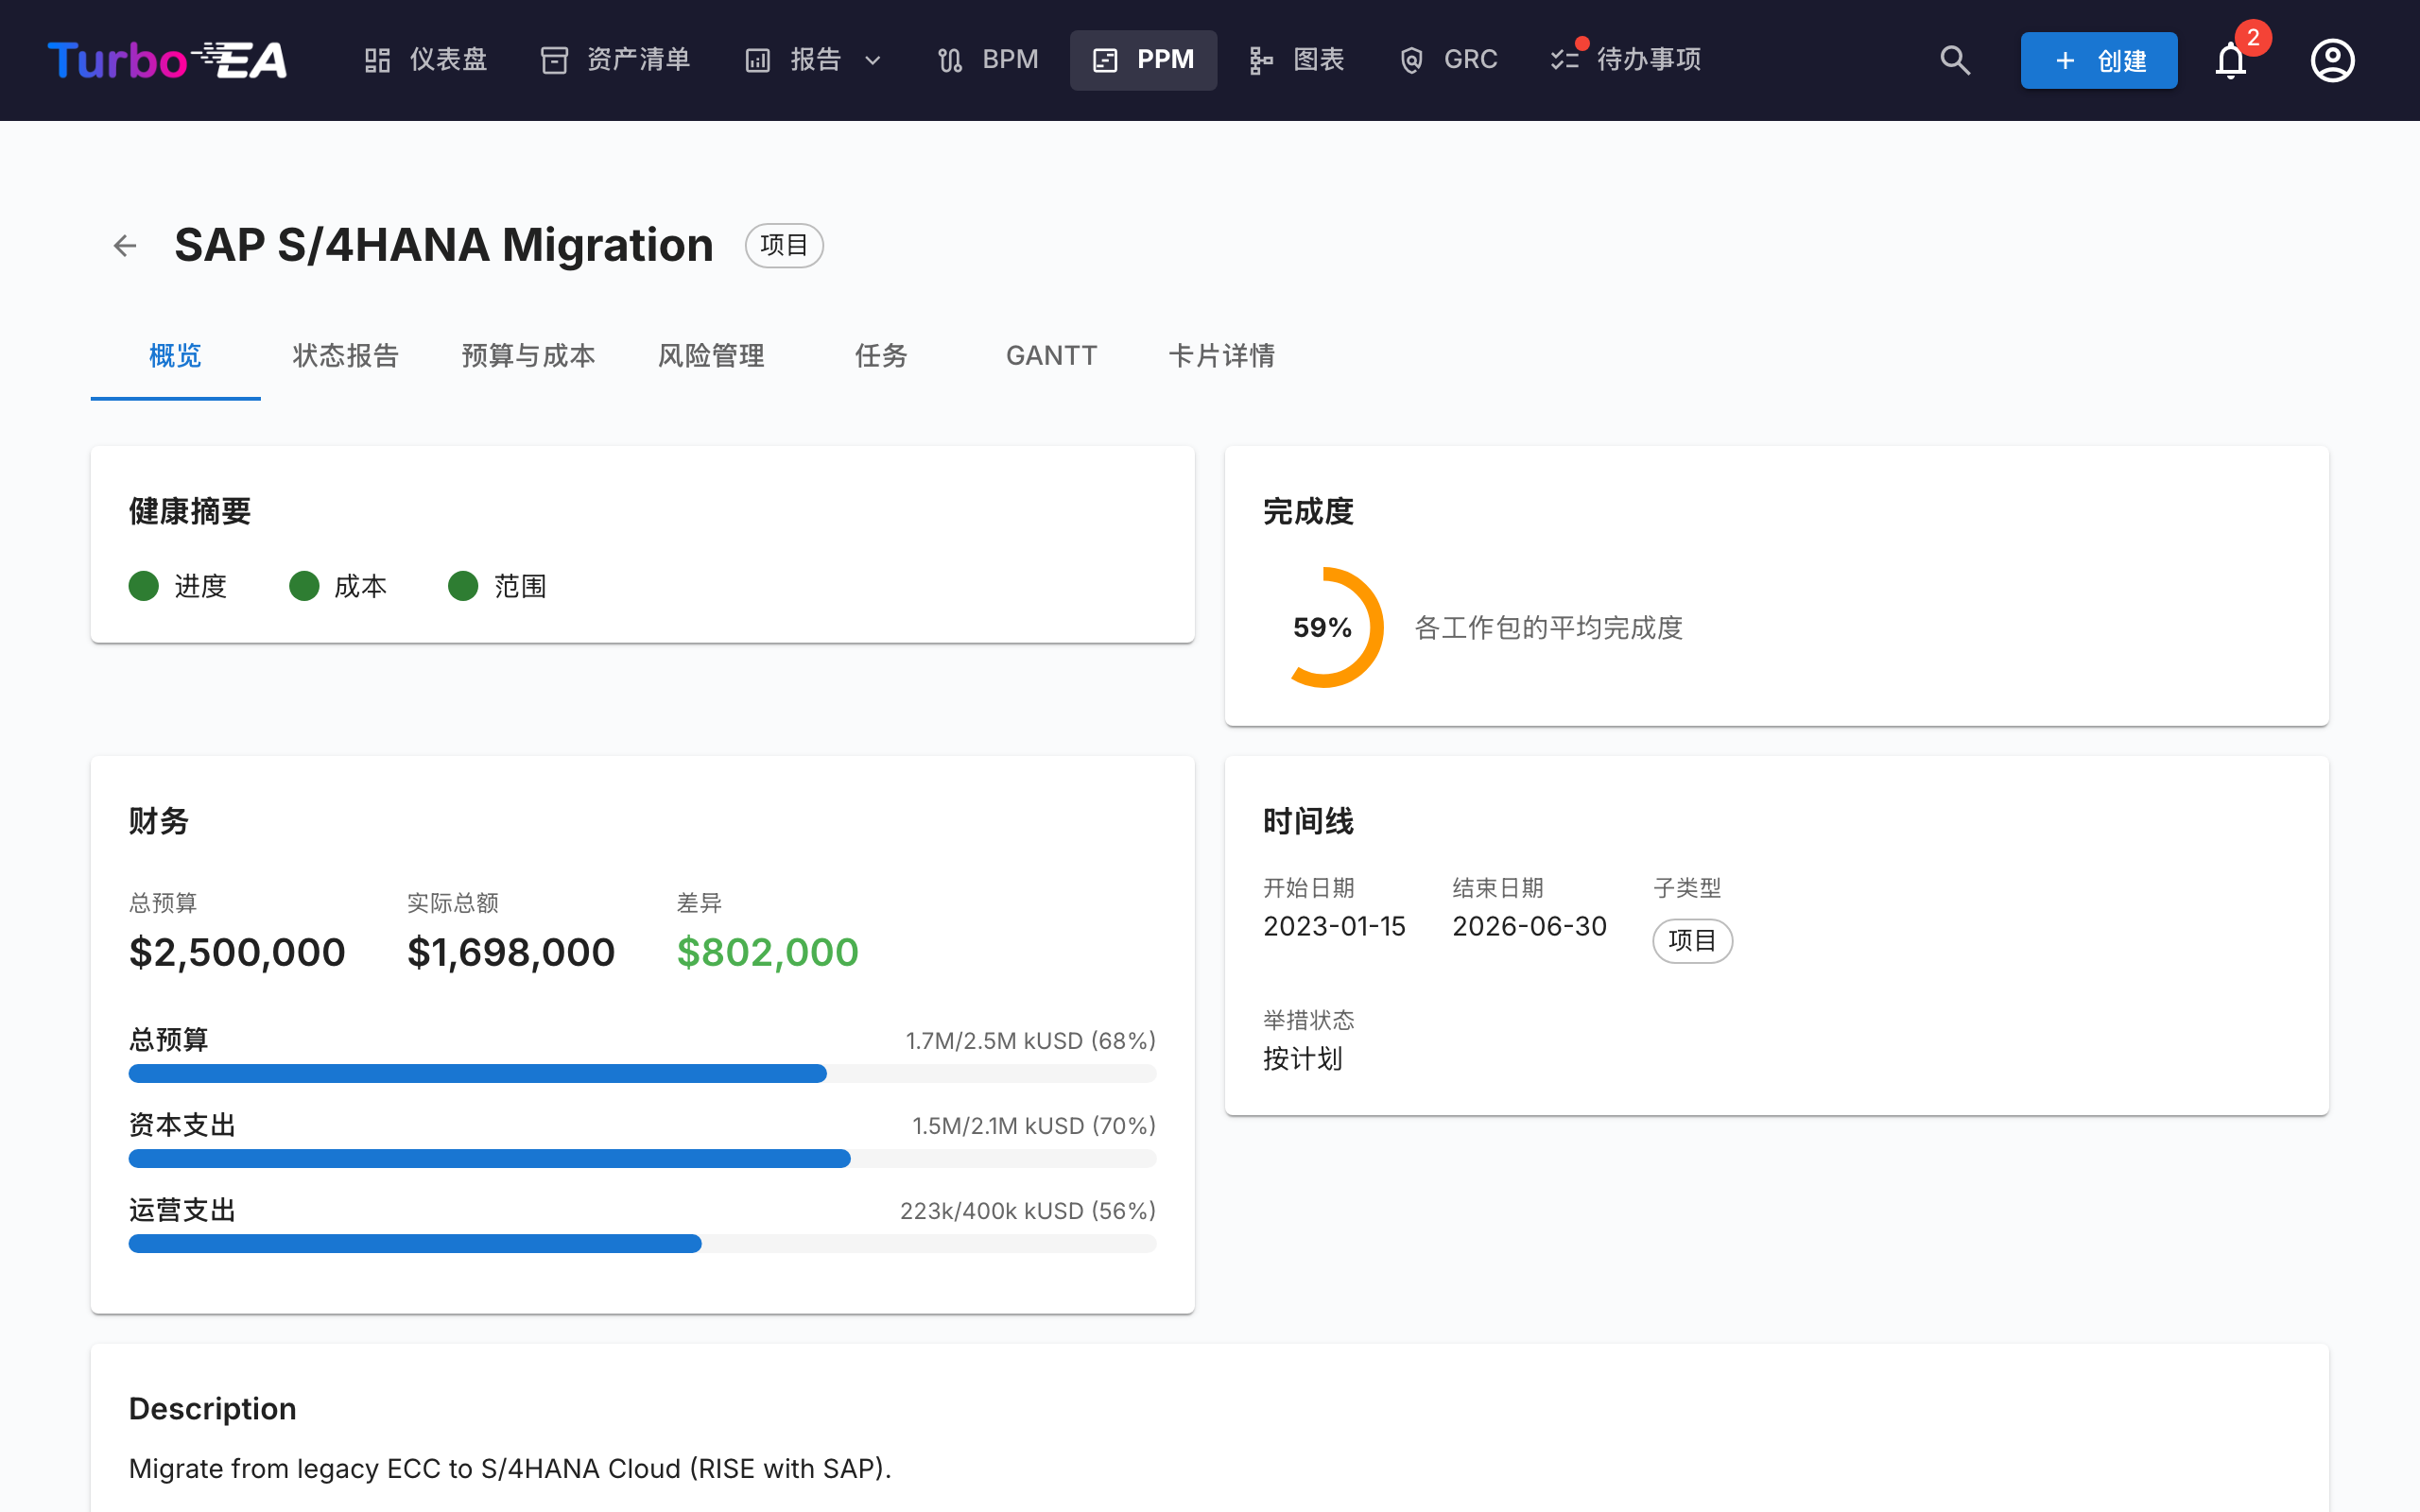Open the dashboard grid icon
This screenshot has width=2420, height=1512.
[377, 60]
